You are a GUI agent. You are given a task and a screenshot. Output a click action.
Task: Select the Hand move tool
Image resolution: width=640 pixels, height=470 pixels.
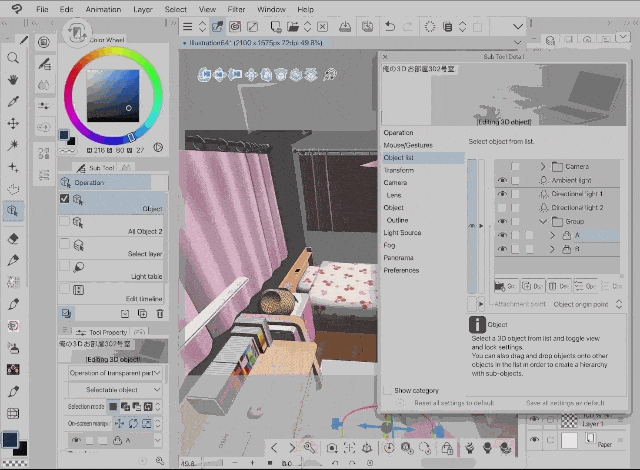tap(13, 80)
